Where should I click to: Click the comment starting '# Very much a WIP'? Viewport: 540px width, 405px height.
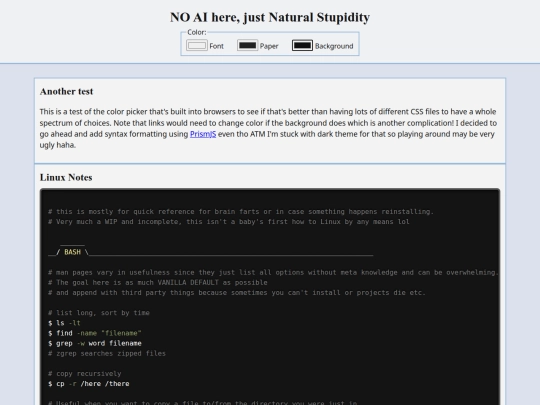(x=229, y=222)
